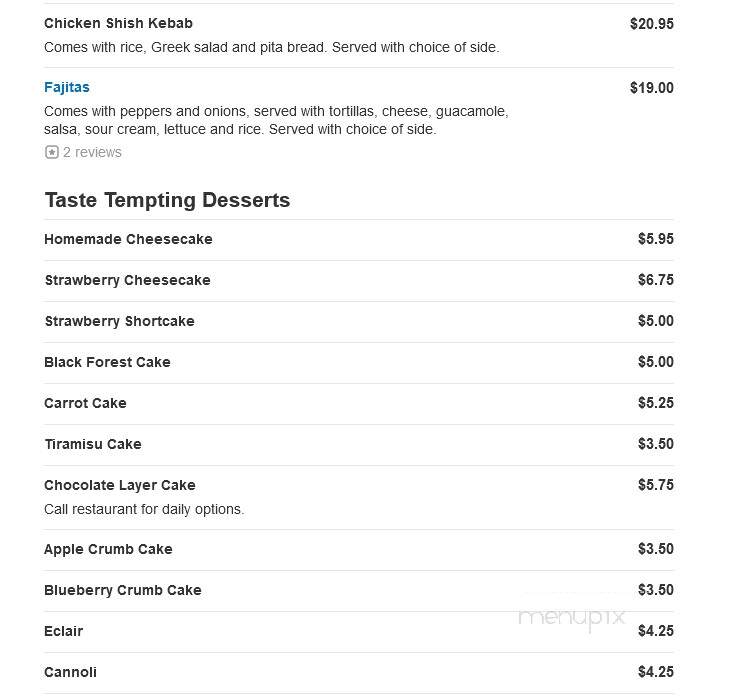Select the Homemade Cheesecake item
The width and height of the screenshot is (751, 700).
(x=128, y=239)
